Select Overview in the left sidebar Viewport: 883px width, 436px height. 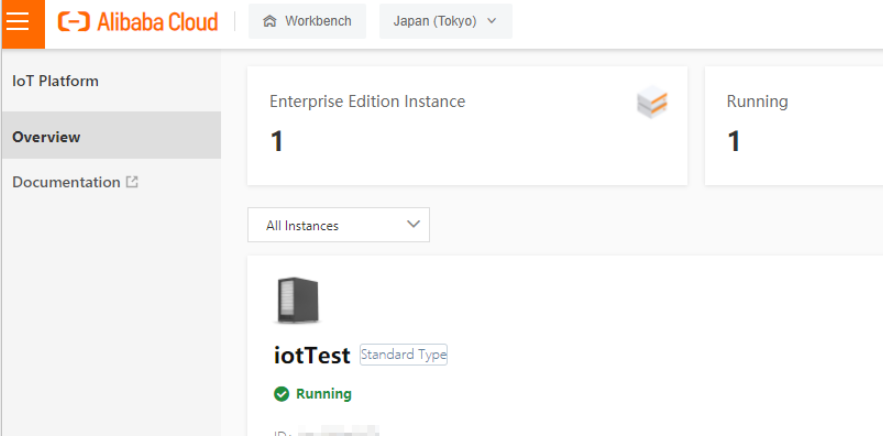[x=46, y=137]
